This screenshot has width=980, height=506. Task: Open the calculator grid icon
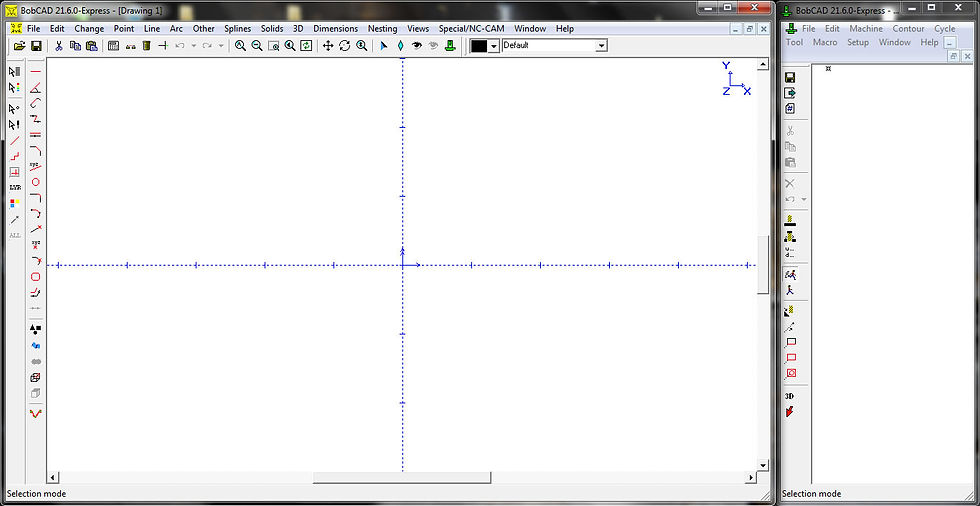(114, 46)
